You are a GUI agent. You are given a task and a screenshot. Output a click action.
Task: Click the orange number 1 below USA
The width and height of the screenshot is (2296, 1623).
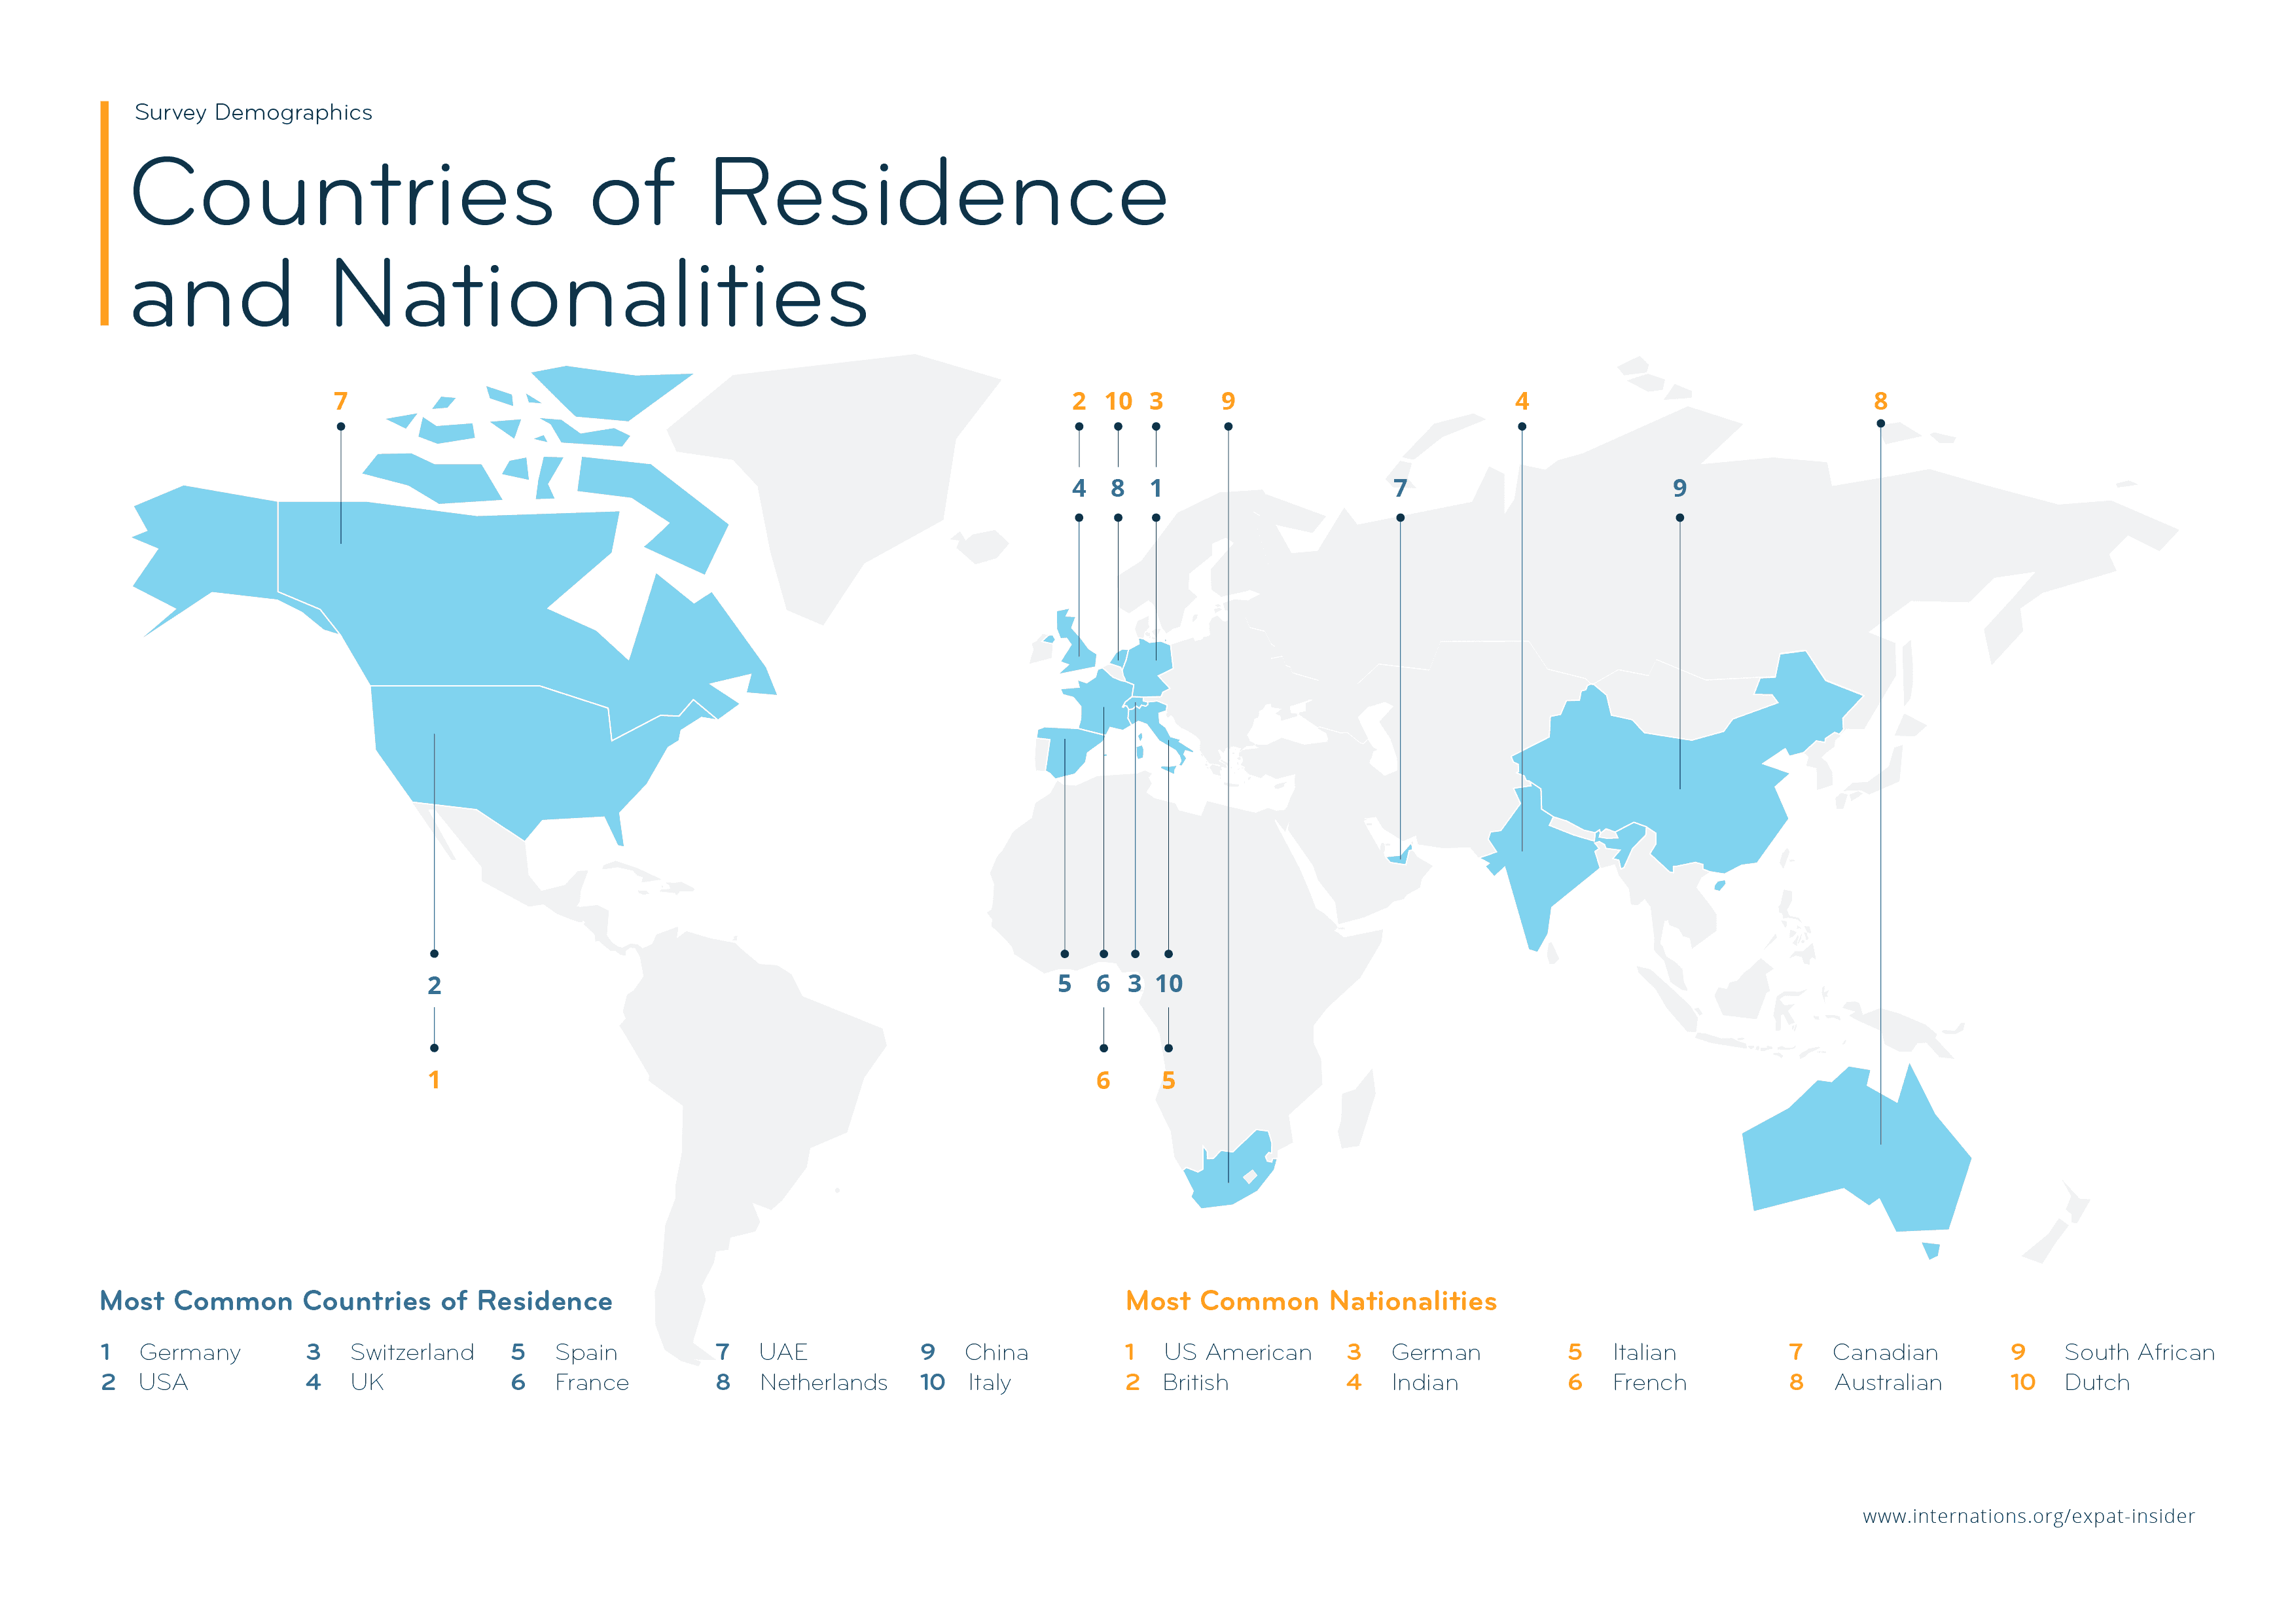pyautogui.click(x=434, y=1080)
